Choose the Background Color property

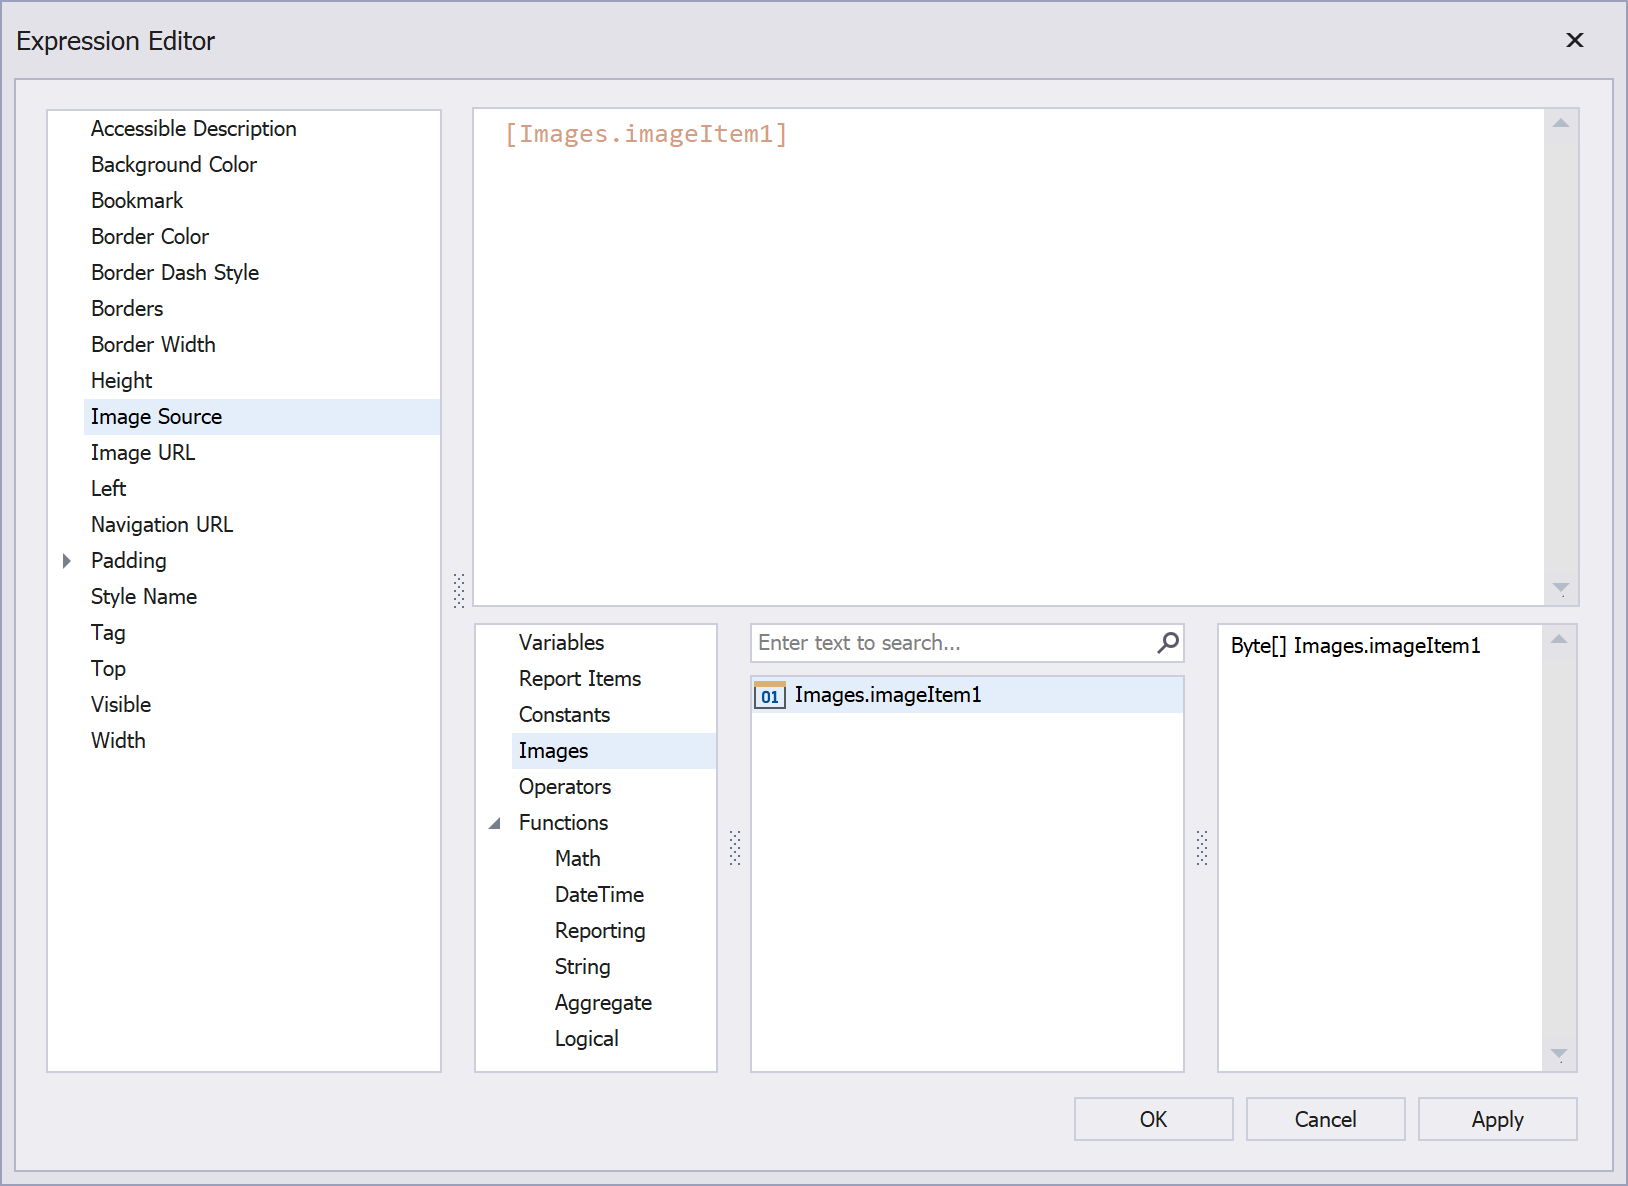(x=174, y=165)
